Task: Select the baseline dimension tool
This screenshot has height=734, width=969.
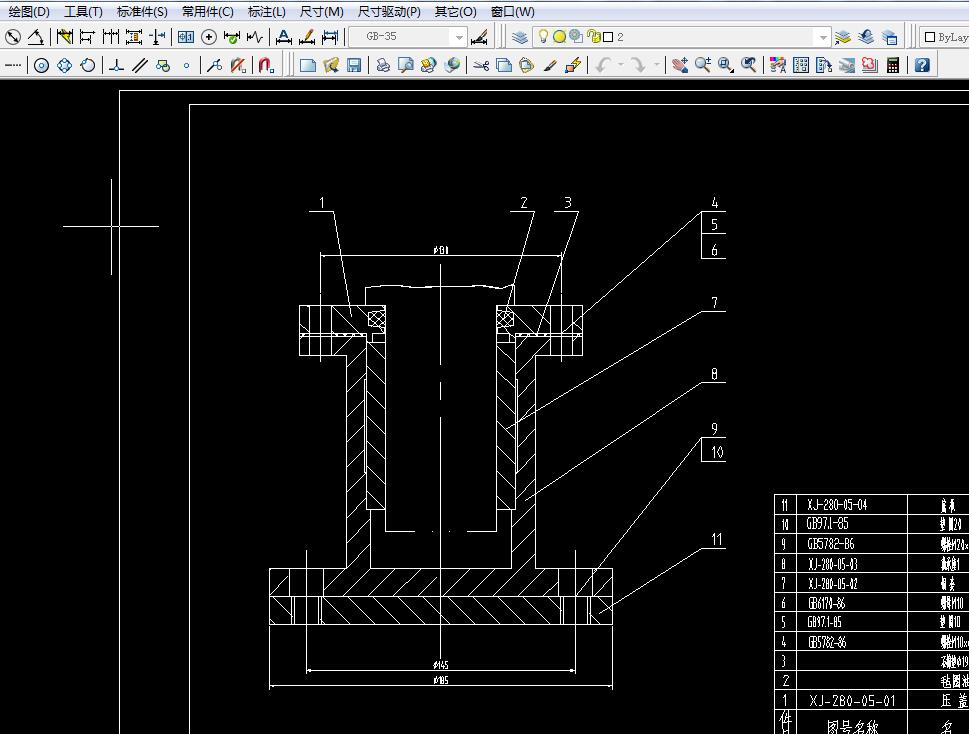Action: (x=87, y=37)
